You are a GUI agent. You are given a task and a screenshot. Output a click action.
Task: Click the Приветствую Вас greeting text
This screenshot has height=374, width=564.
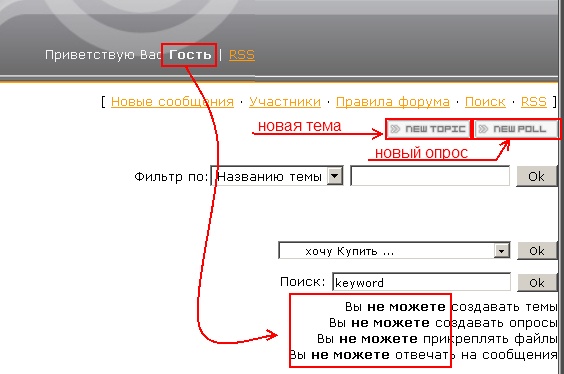[x=103, y=55]
